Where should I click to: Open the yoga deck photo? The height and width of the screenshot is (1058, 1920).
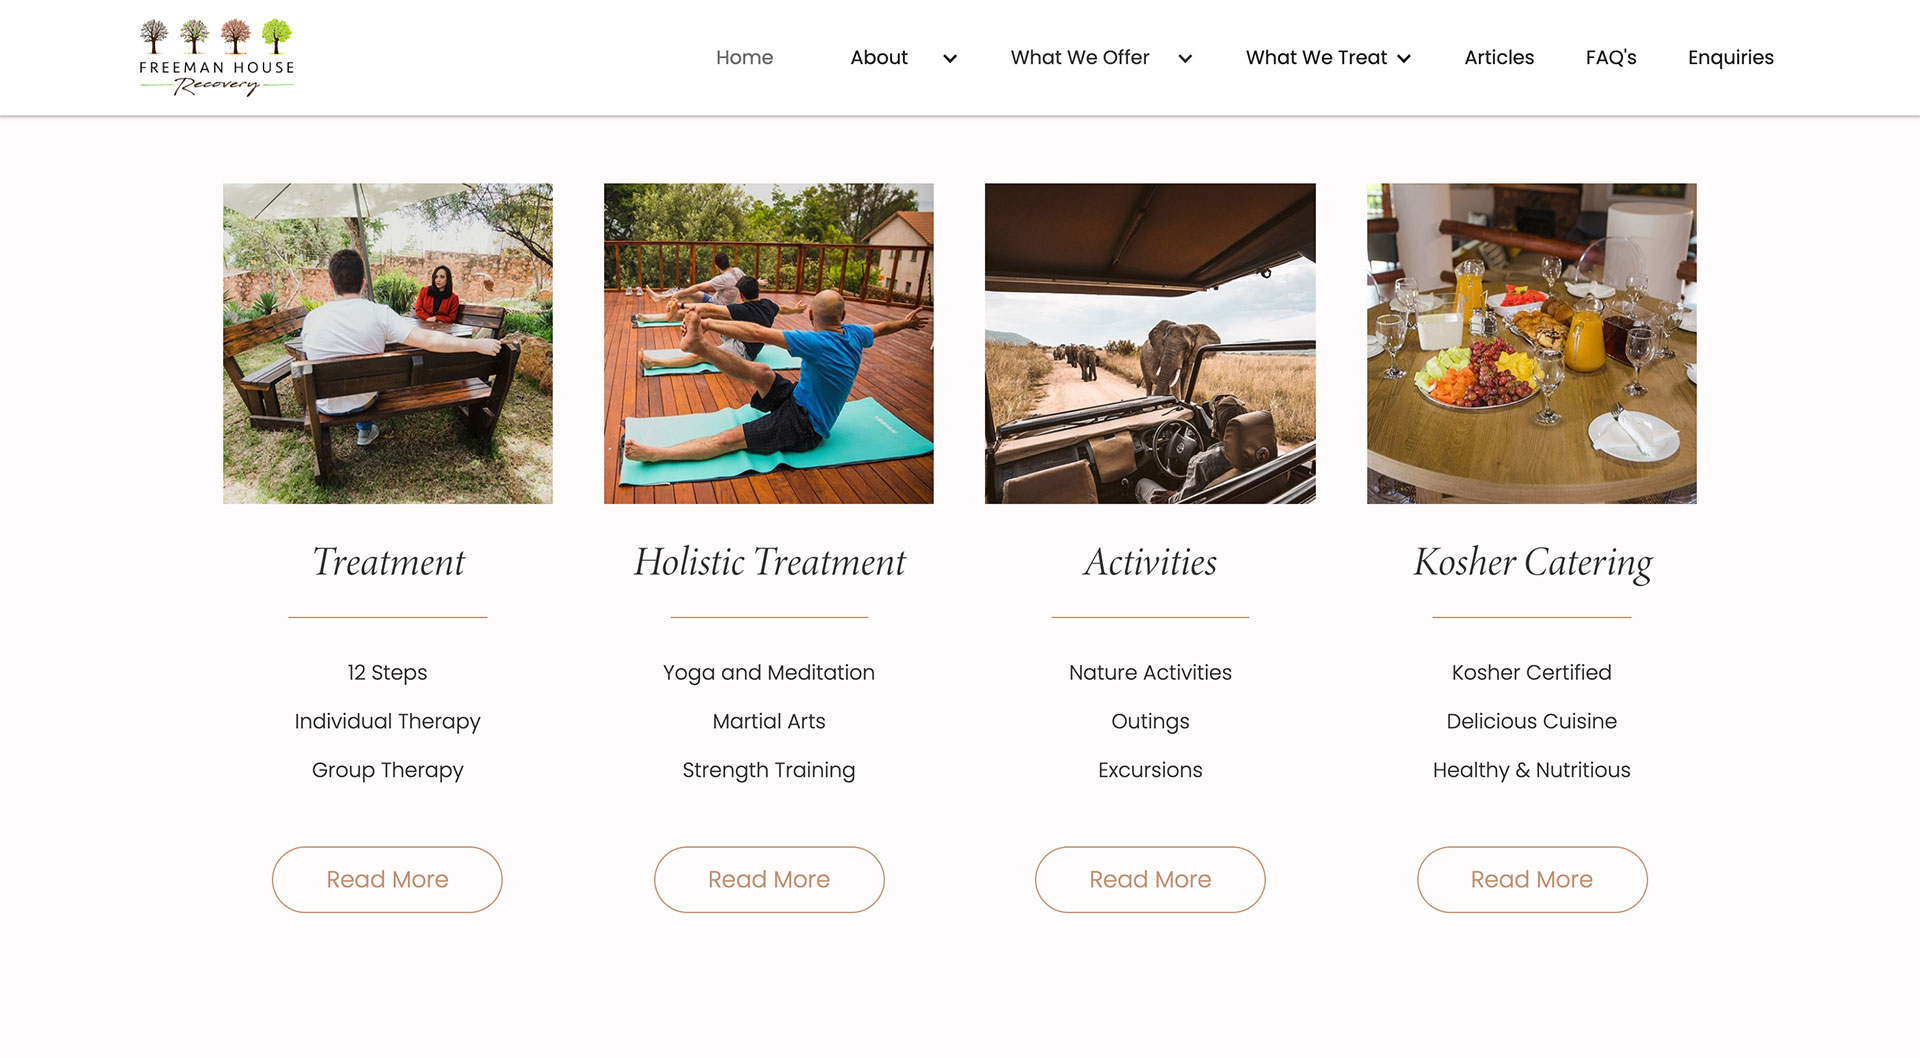(769, 343)
